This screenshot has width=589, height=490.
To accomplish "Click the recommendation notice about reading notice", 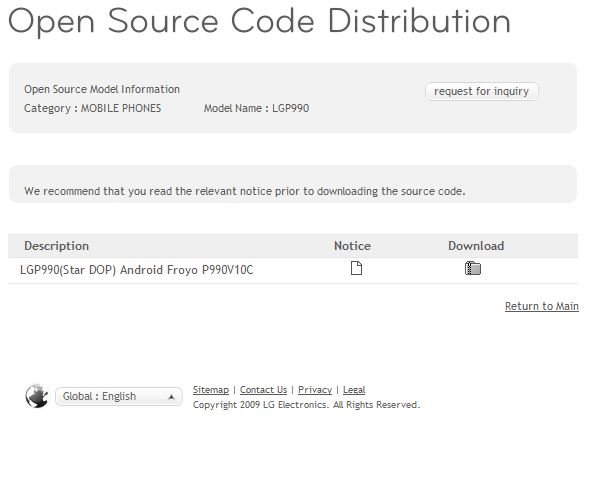I will pyautogui.click(x=245, y=191).
